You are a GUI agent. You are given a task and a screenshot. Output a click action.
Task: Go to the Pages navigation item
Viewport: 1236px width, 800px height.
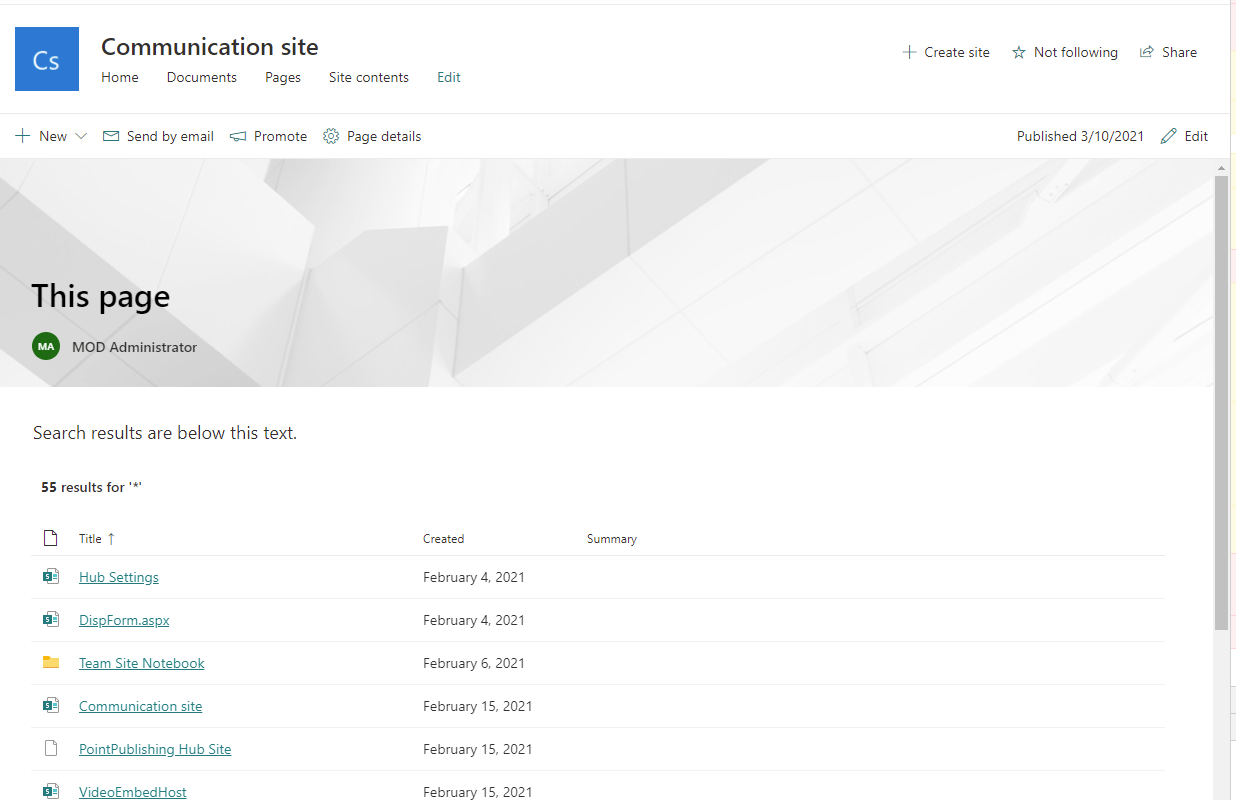pos(283,77)
